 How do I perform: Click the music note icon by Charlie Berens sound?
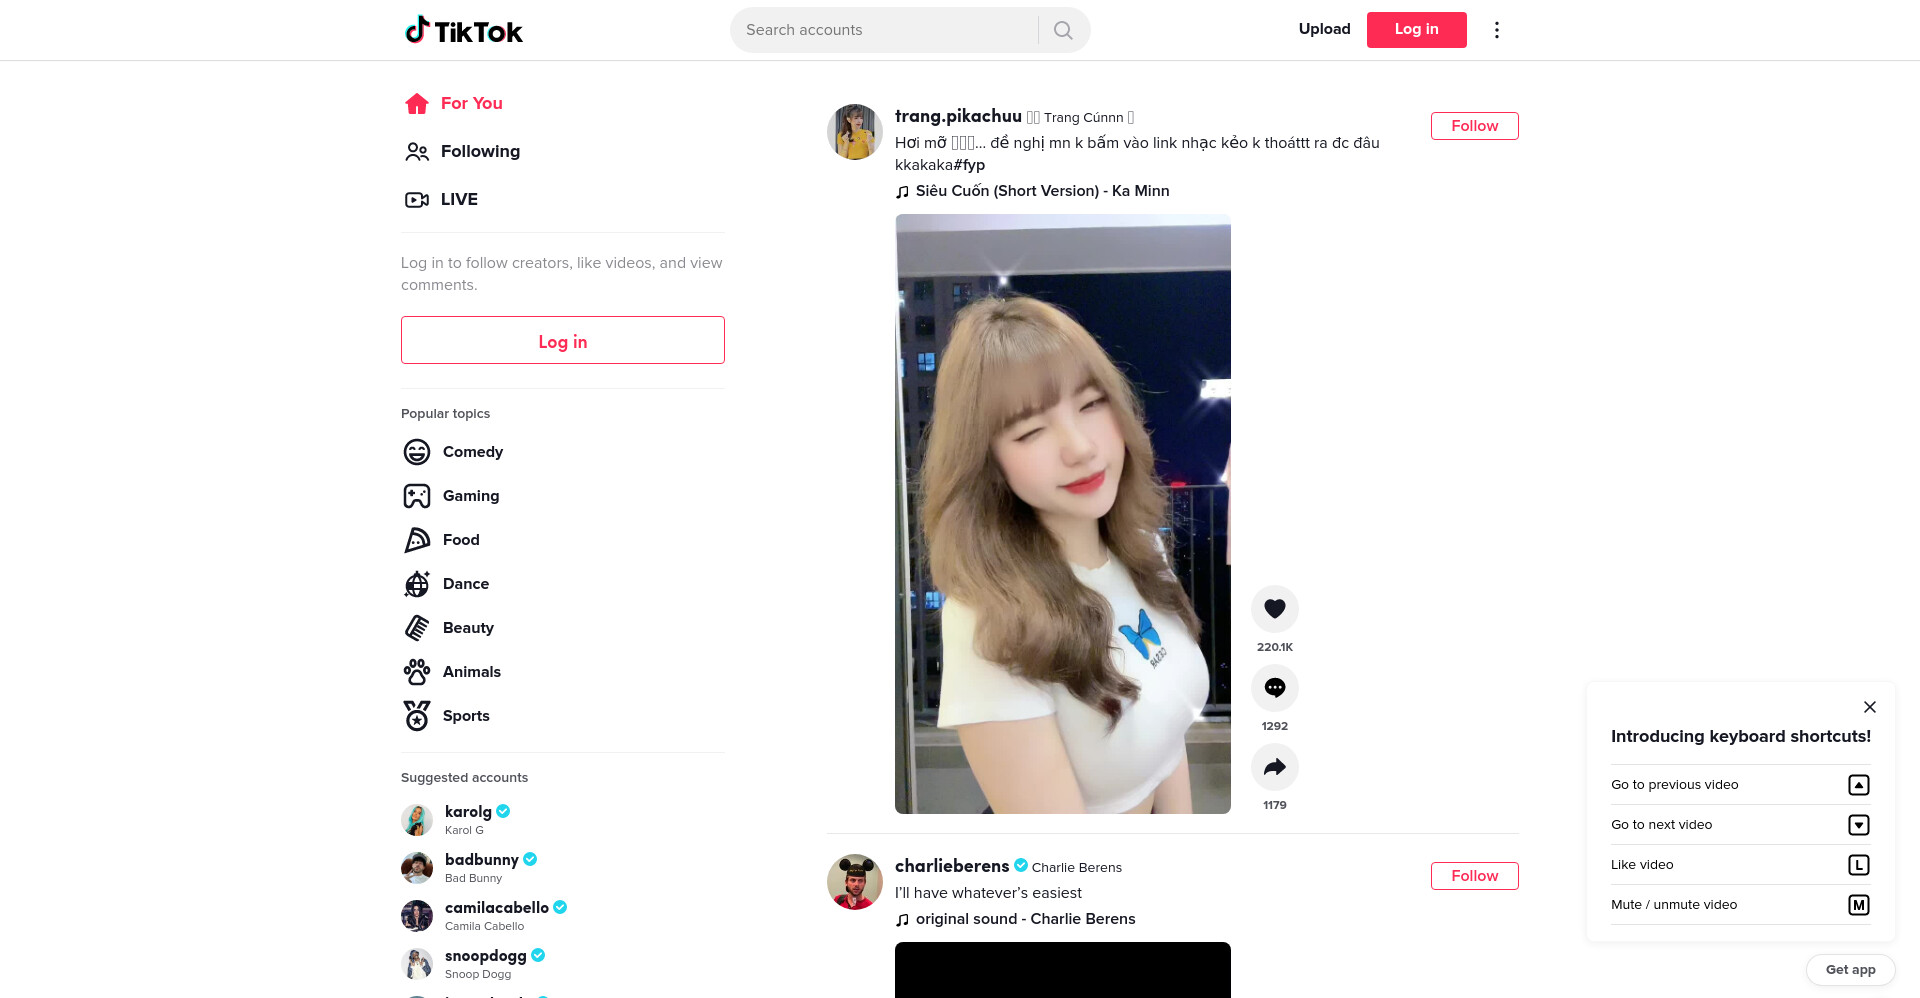[903, 920]
